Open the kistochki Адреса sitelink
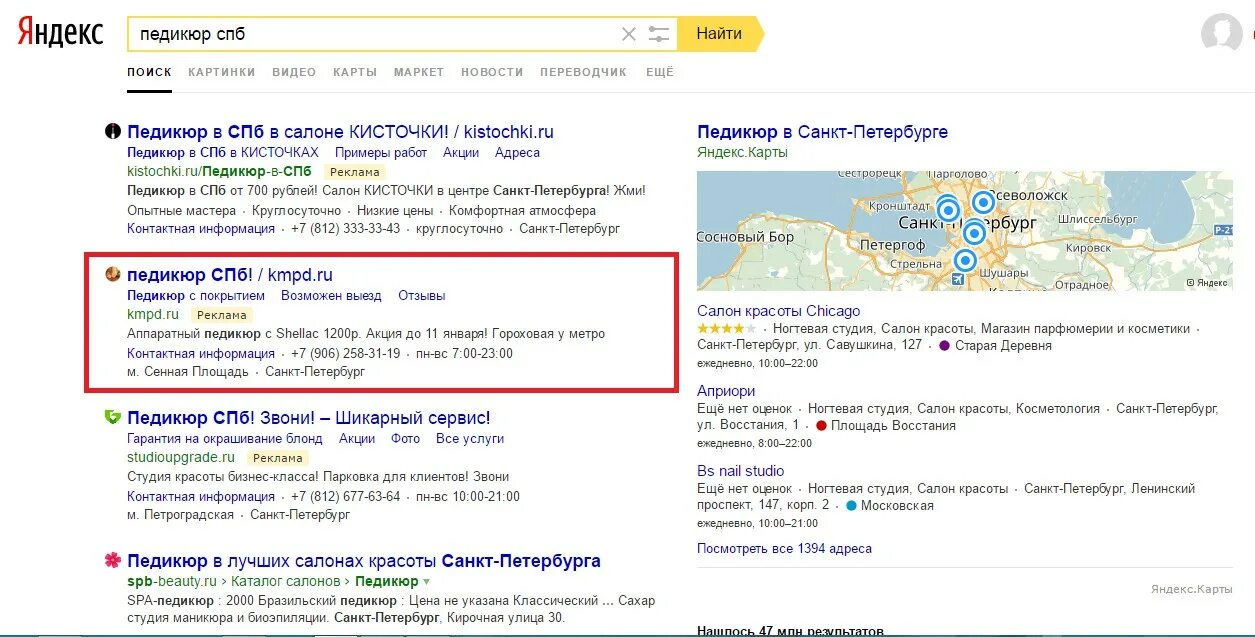Viewport: 1255px width, 637px height. tap(517, 153)
